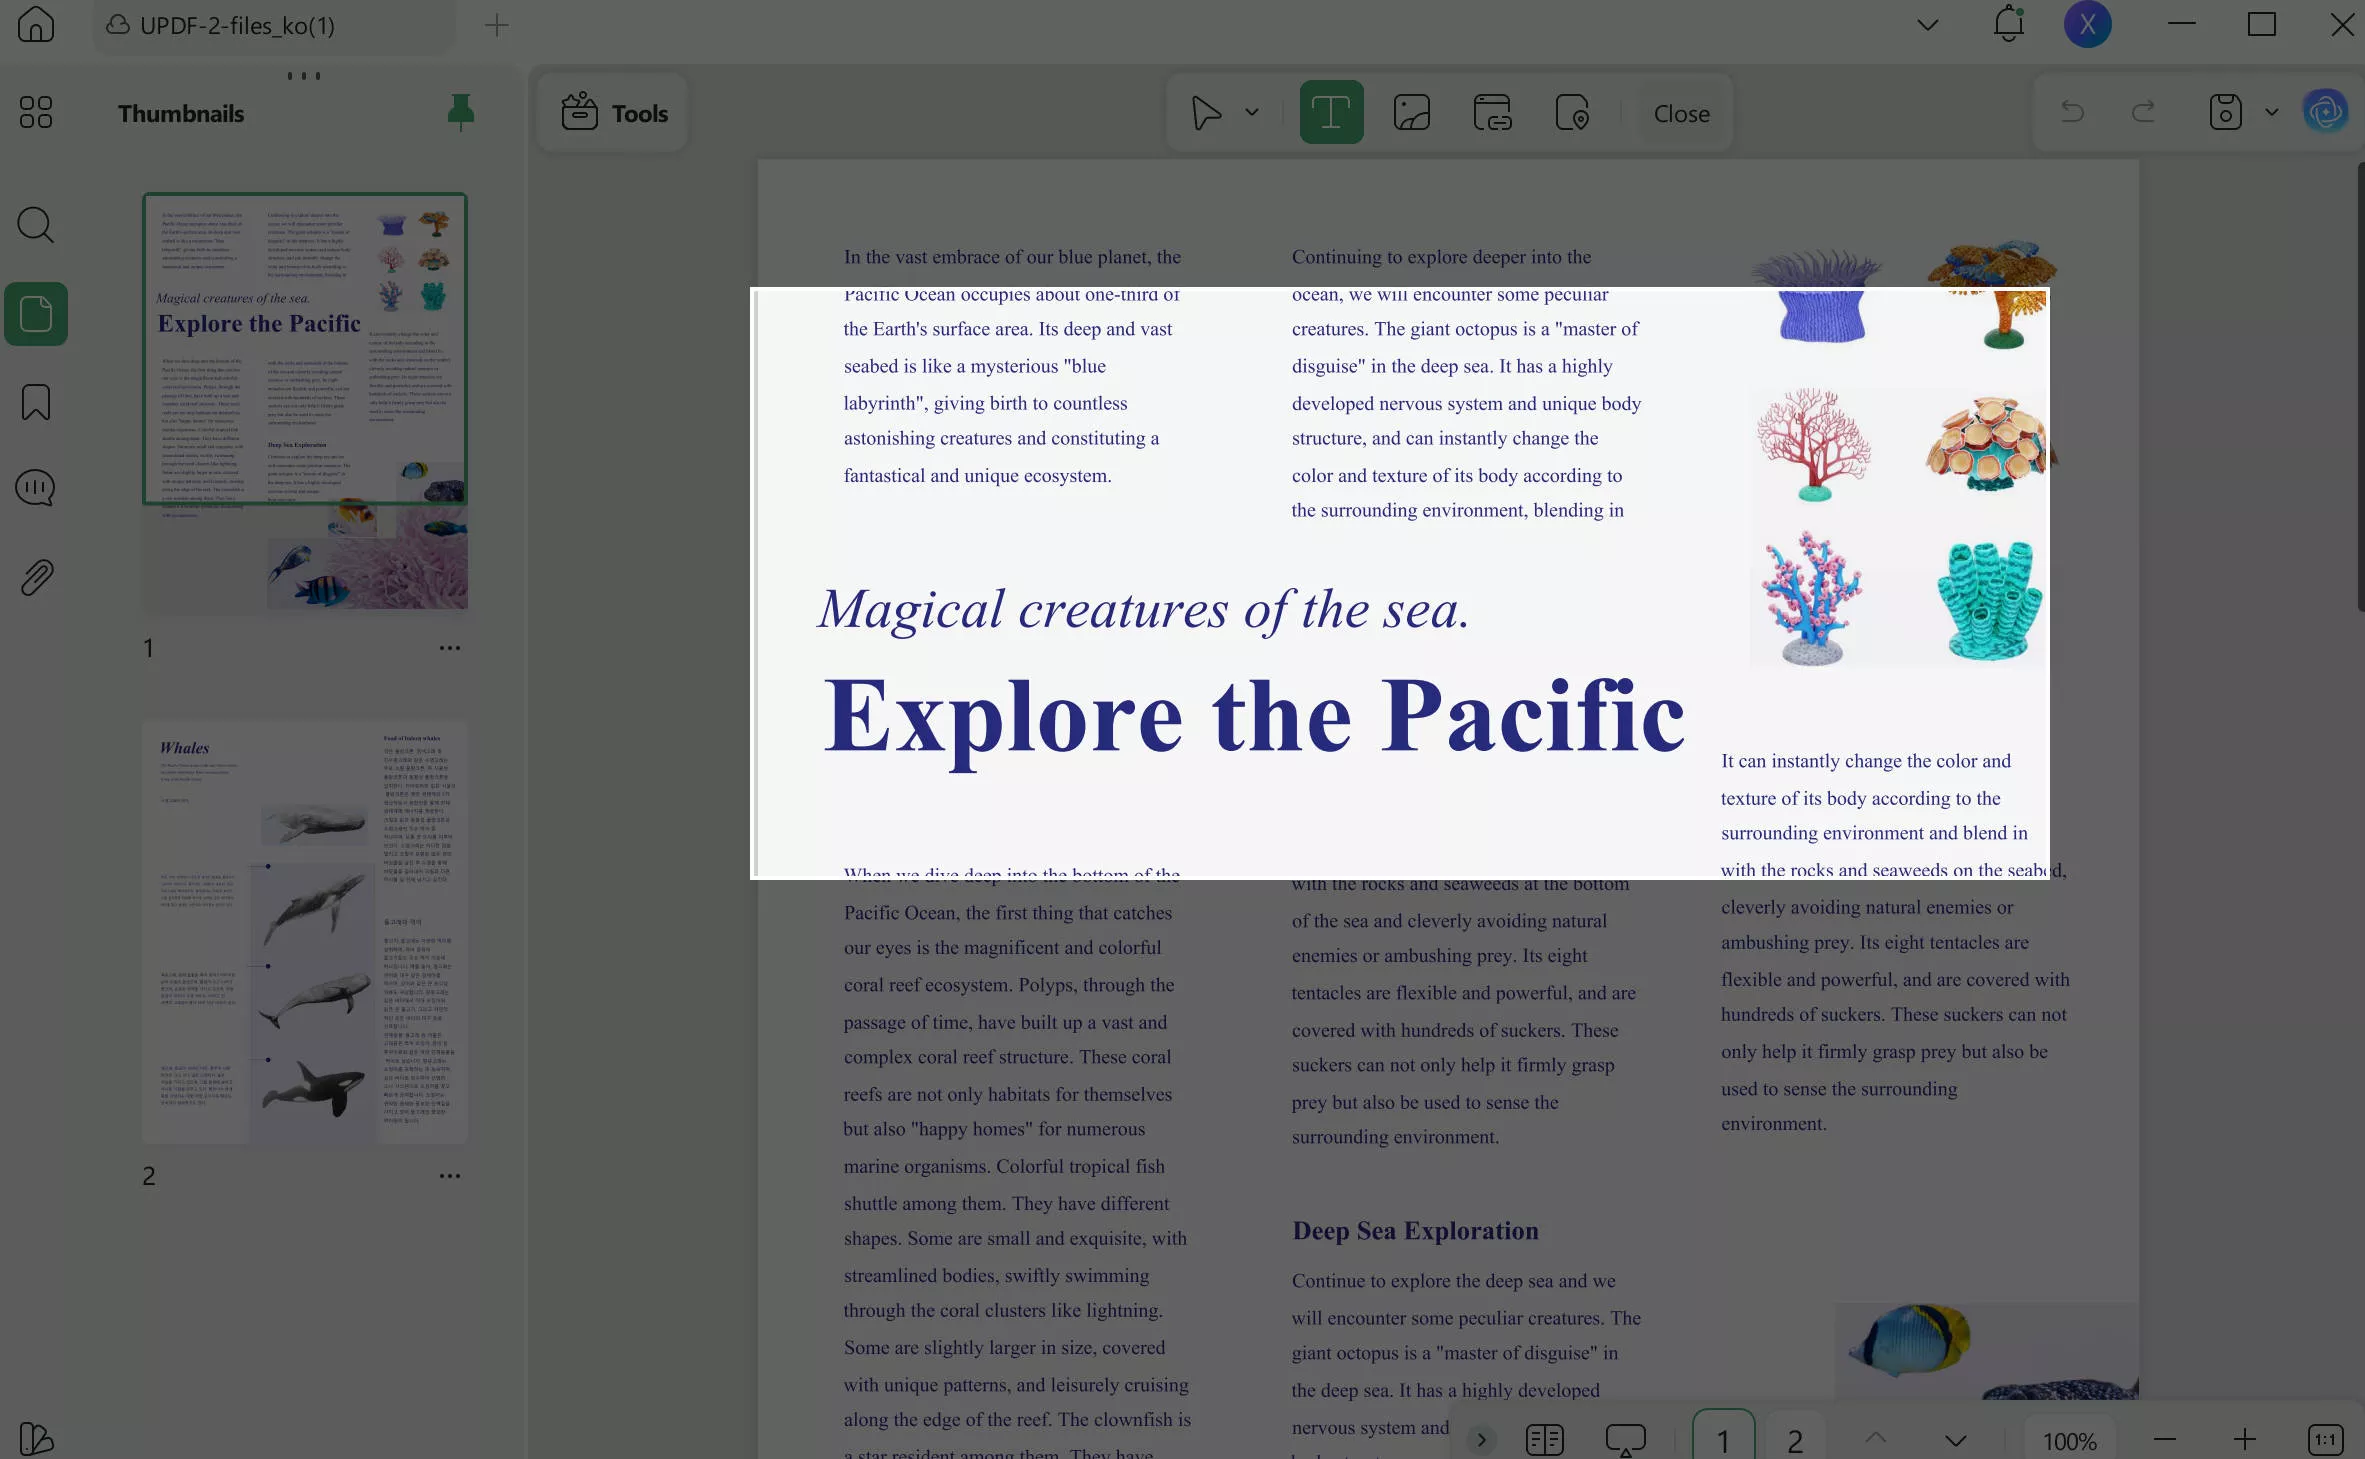2365x1459 pixels.
Task: Open the Comments panel in the sidebar
Action: coord(35,487)
